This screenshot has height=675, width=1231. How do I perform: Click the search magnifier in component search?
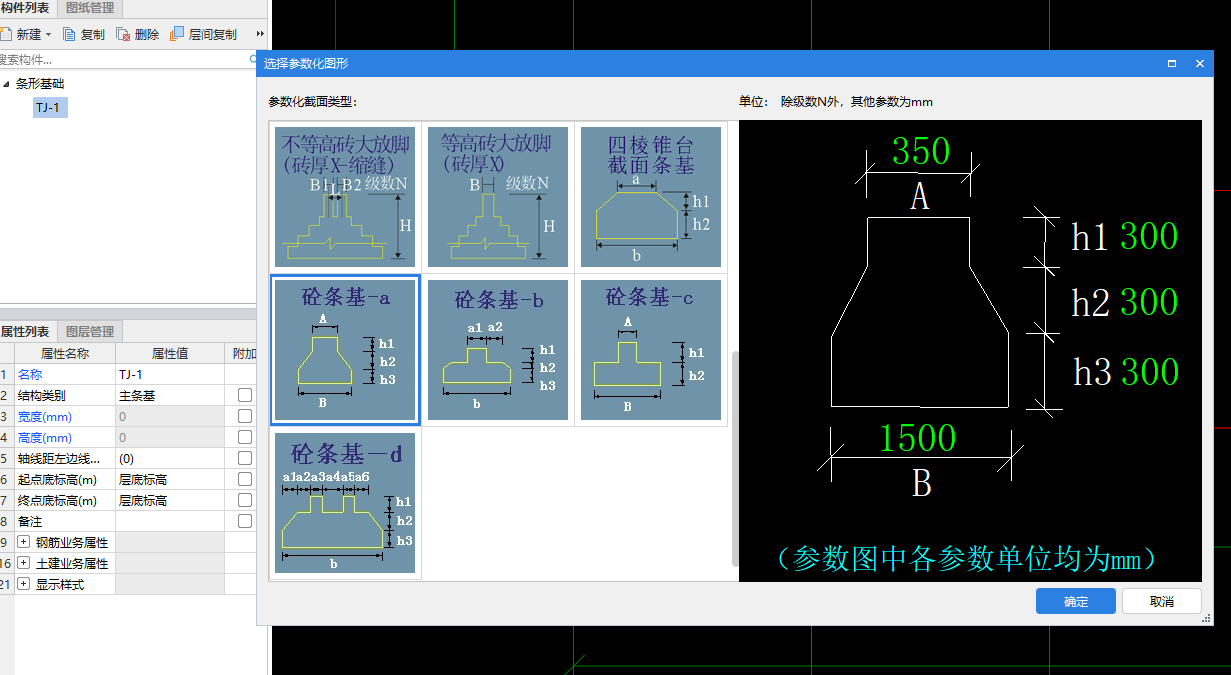pyautogui.click(x=253, y=60)
